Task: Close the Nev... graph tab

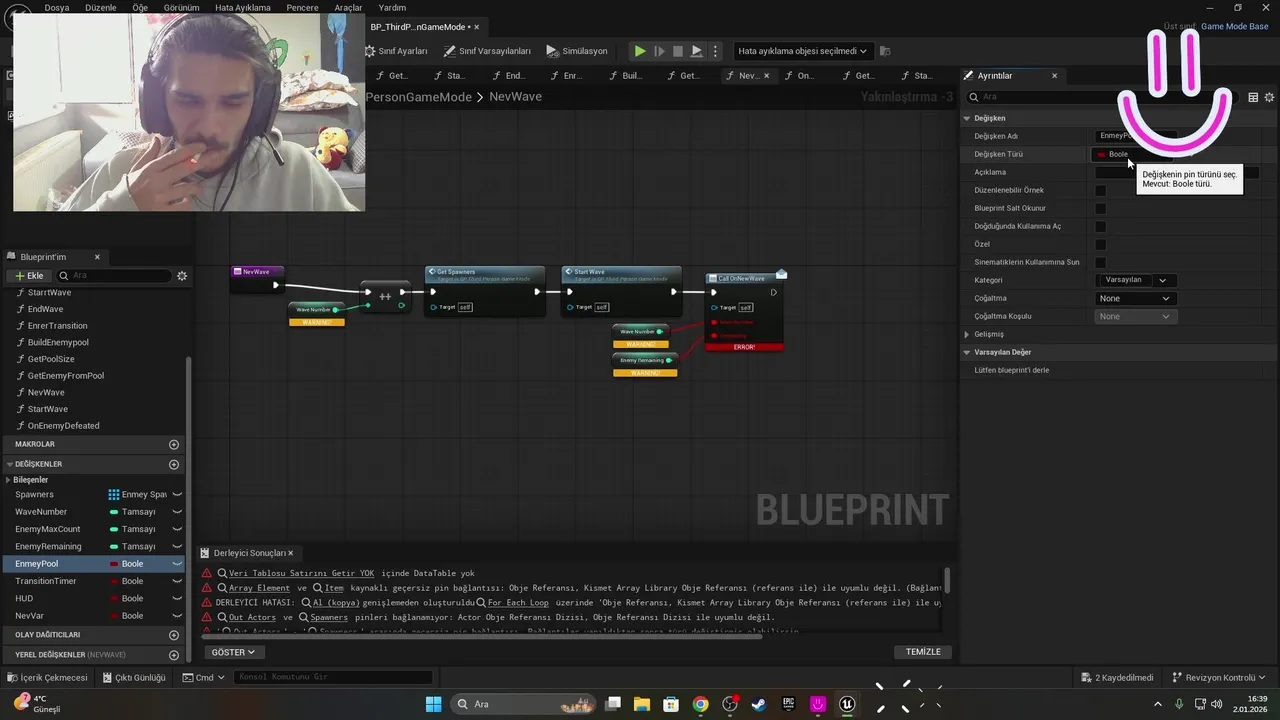Action: tap(767, 76)
